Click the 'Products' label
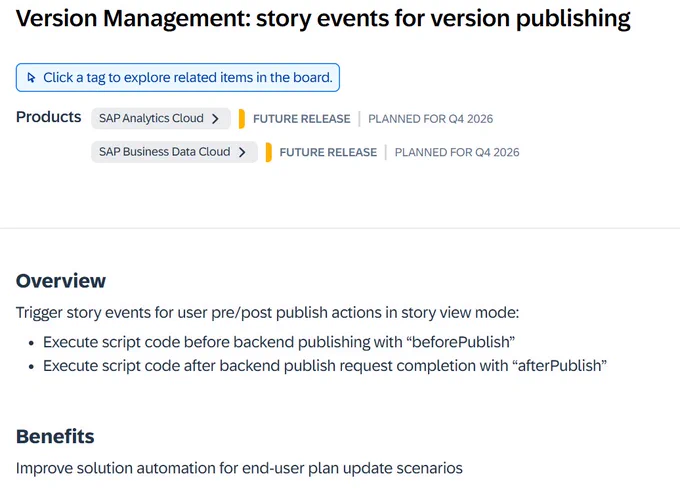680x499 pixels. [49, 117]
